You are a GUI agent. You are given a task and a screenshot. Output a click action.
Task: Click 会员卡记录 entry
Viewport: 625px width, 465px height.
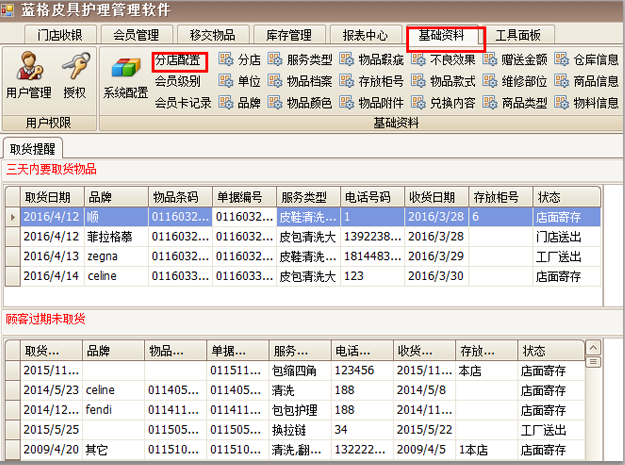pos(183,102)
